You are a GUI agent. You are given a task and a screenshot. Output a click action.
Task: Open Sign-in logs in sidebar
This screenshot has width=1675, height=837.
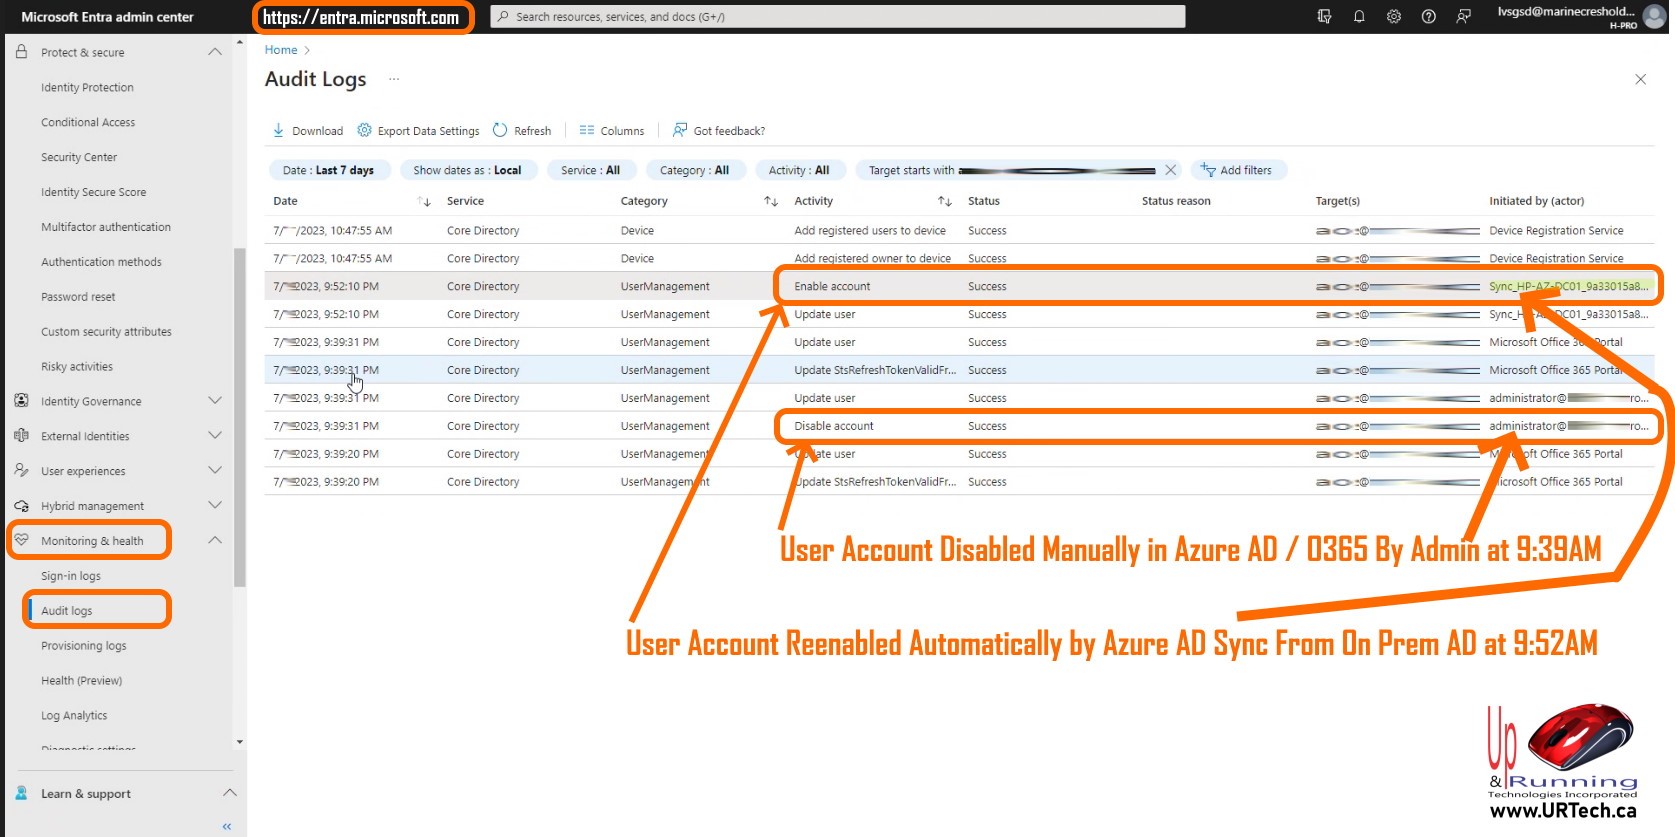(71, 576)
